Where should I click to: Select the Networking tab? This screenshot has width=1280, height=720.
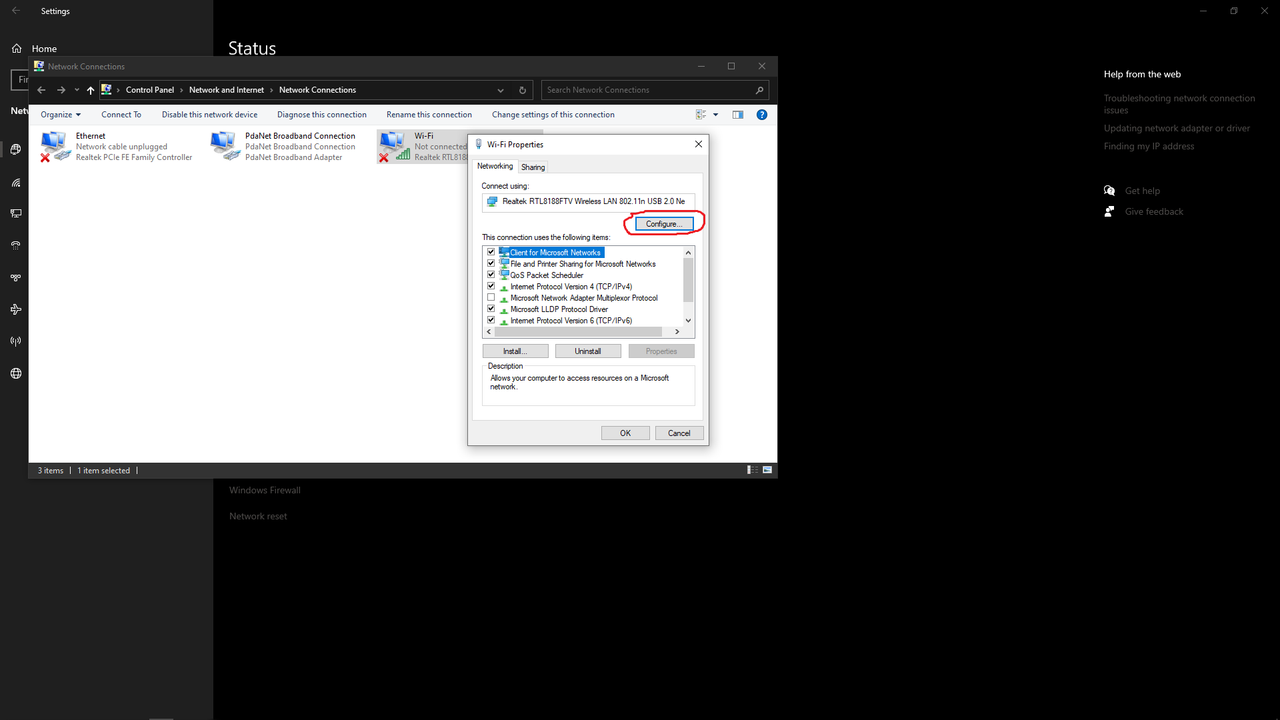(495, 166)
